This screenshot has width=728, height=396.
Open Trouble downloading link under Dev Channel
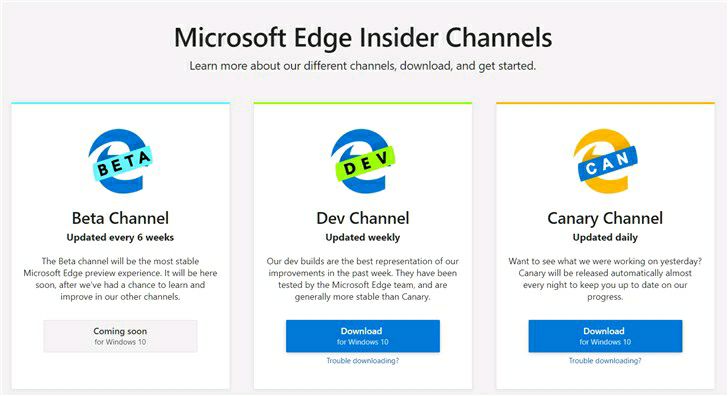coord(363,361)
